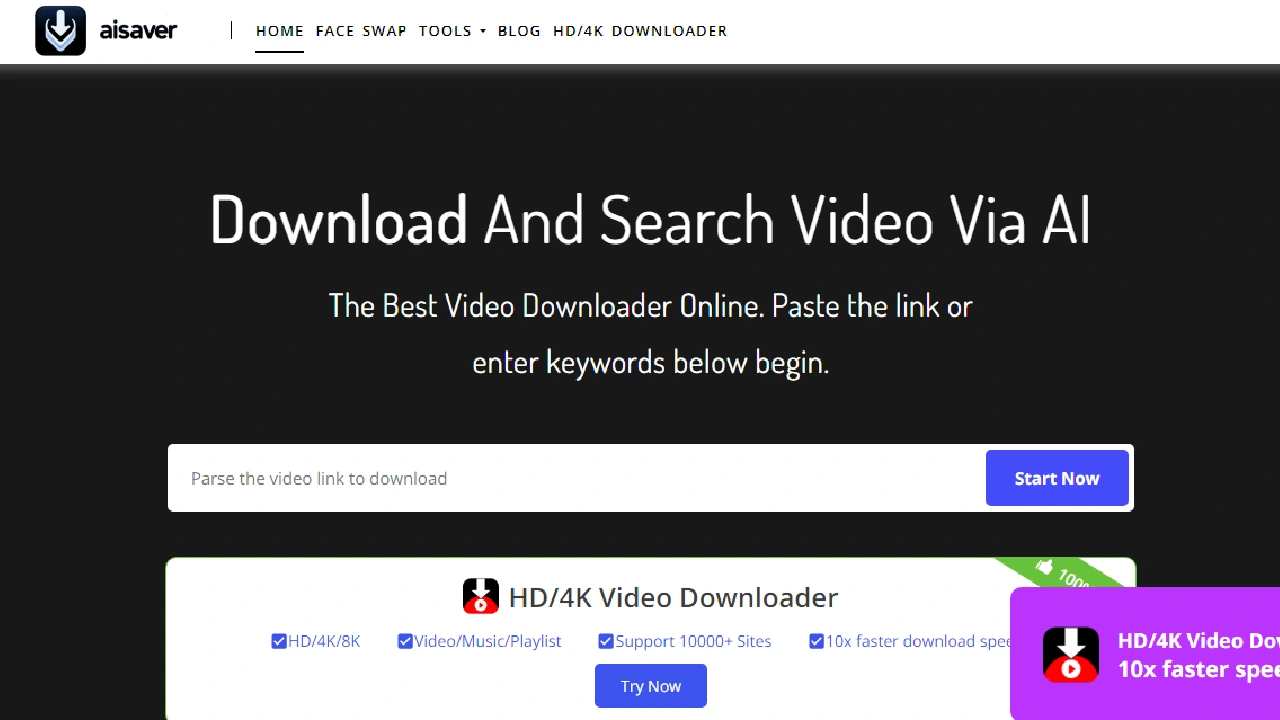Open the FACE SWAP page
The image size is (1280, 720).
361,31
